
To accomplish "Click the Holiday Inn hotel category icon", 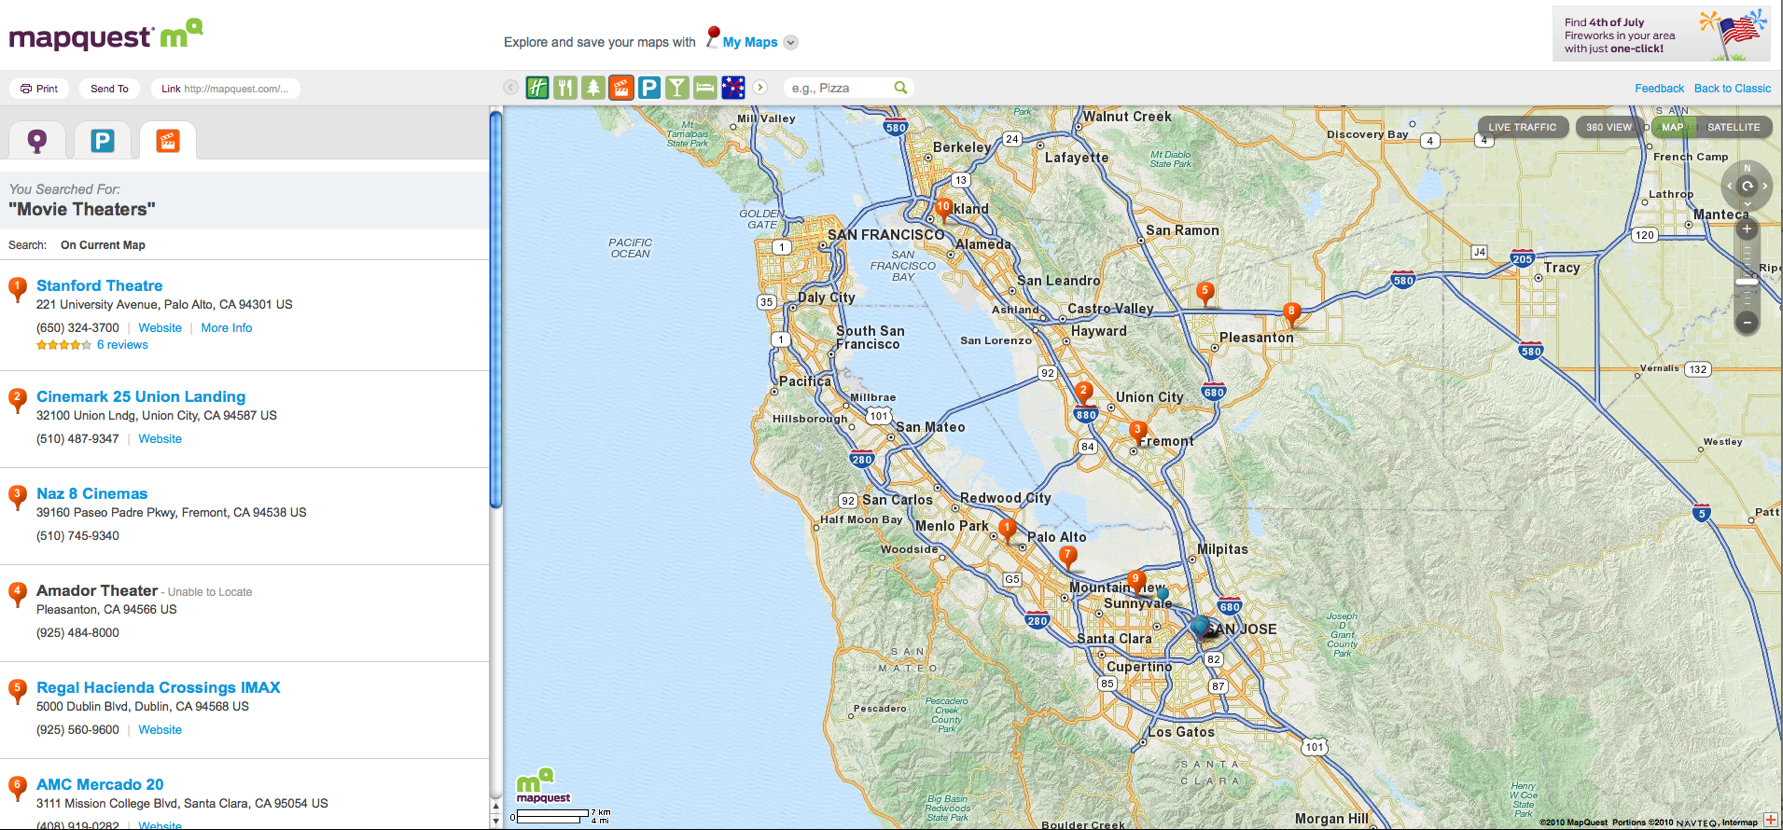I will (x=537, y=88).
